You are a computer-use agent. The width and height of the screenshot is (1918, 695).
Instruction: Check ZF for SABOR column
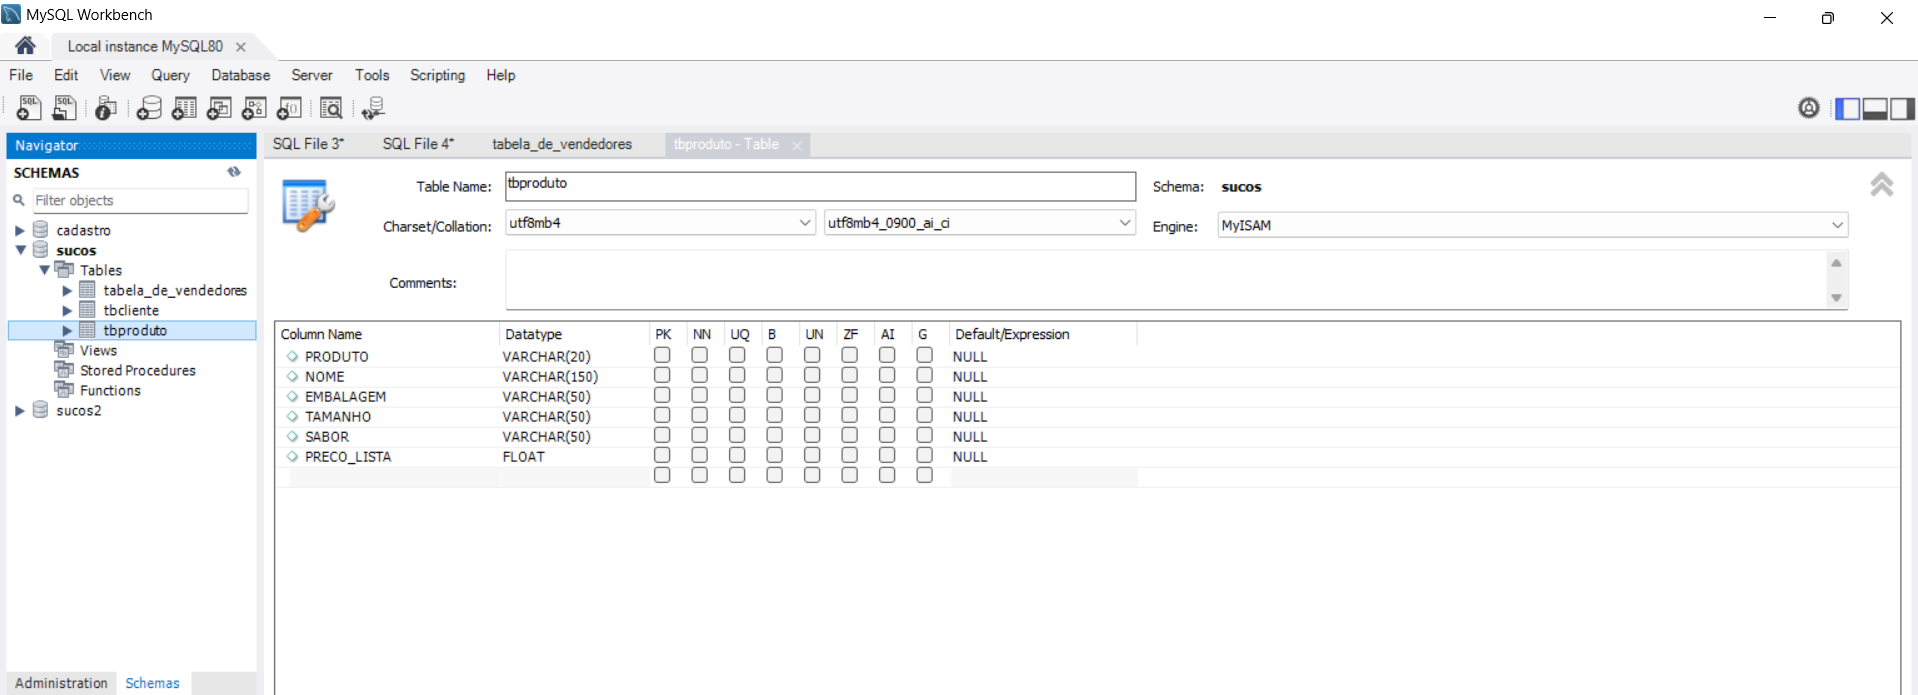coord(850,435)
